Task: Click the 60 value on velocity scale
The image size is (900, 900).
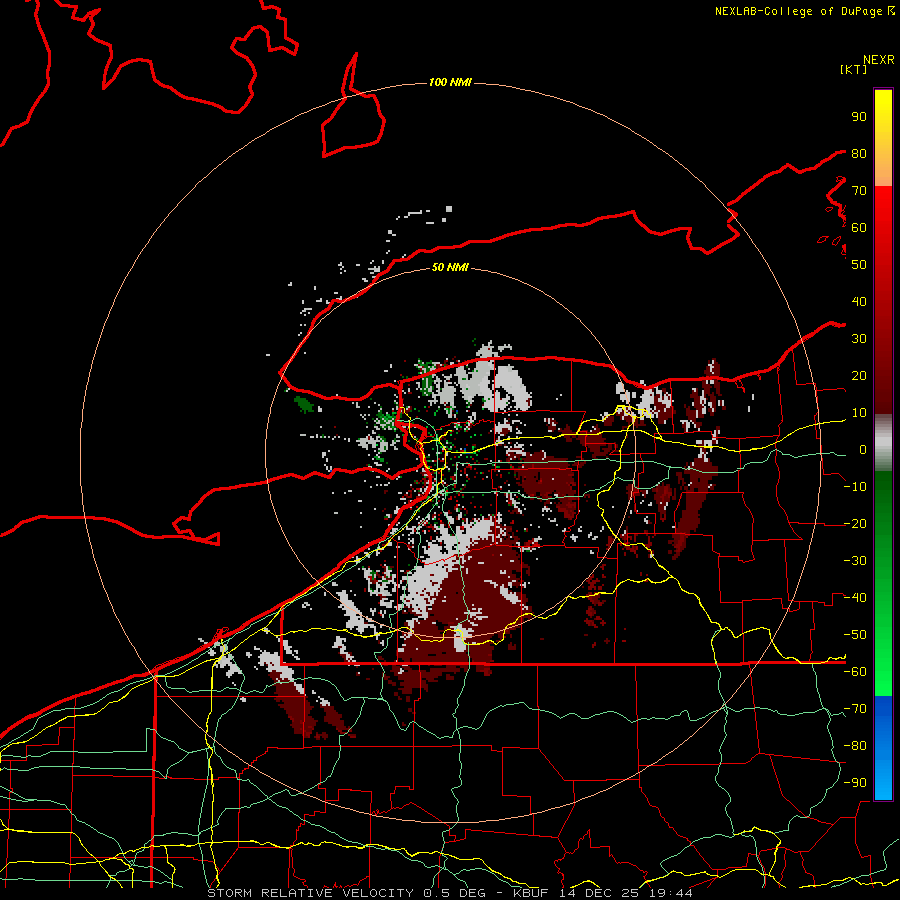Action: pos(859,227)
